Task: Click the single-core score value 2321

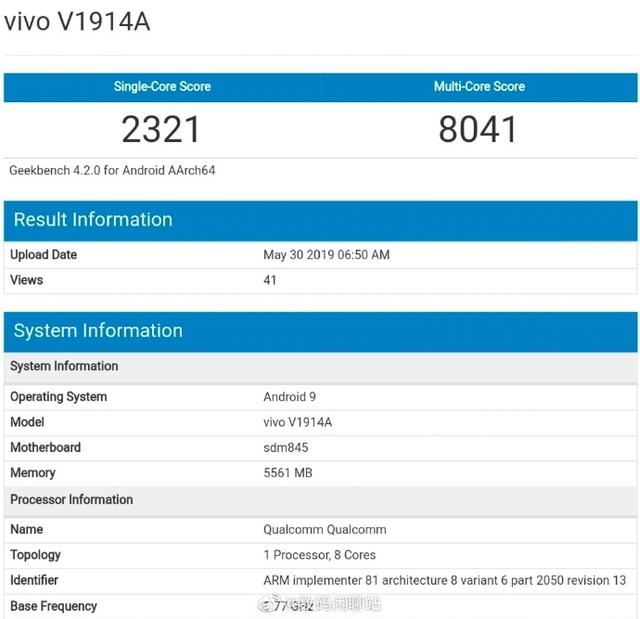Action: pos(160,129)
